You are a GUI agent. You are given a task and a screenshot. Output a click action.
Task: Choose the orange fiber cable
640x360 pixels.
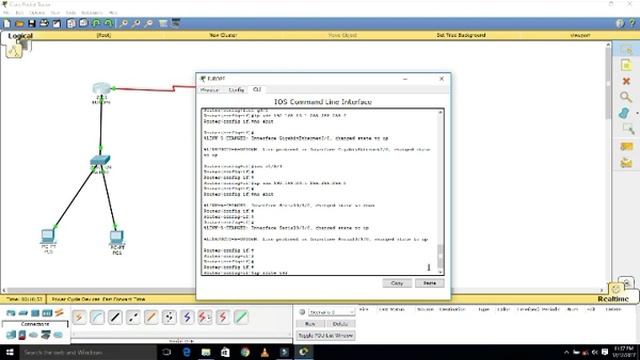151,317
